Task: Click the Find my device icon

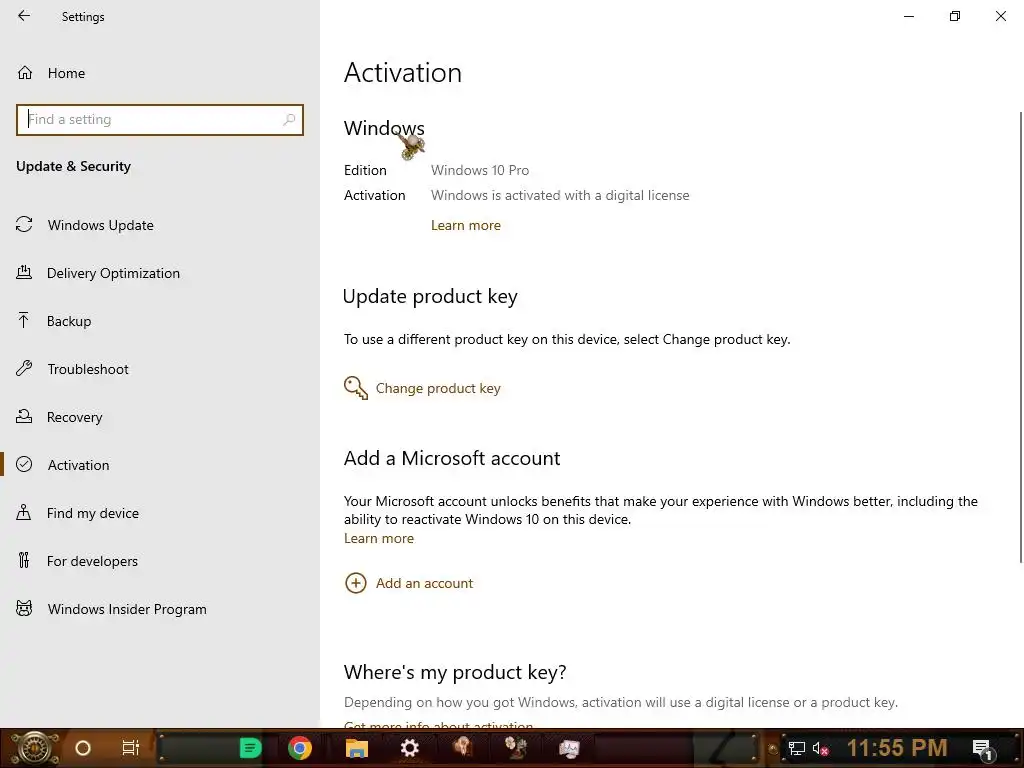Action: coord(24,512)
